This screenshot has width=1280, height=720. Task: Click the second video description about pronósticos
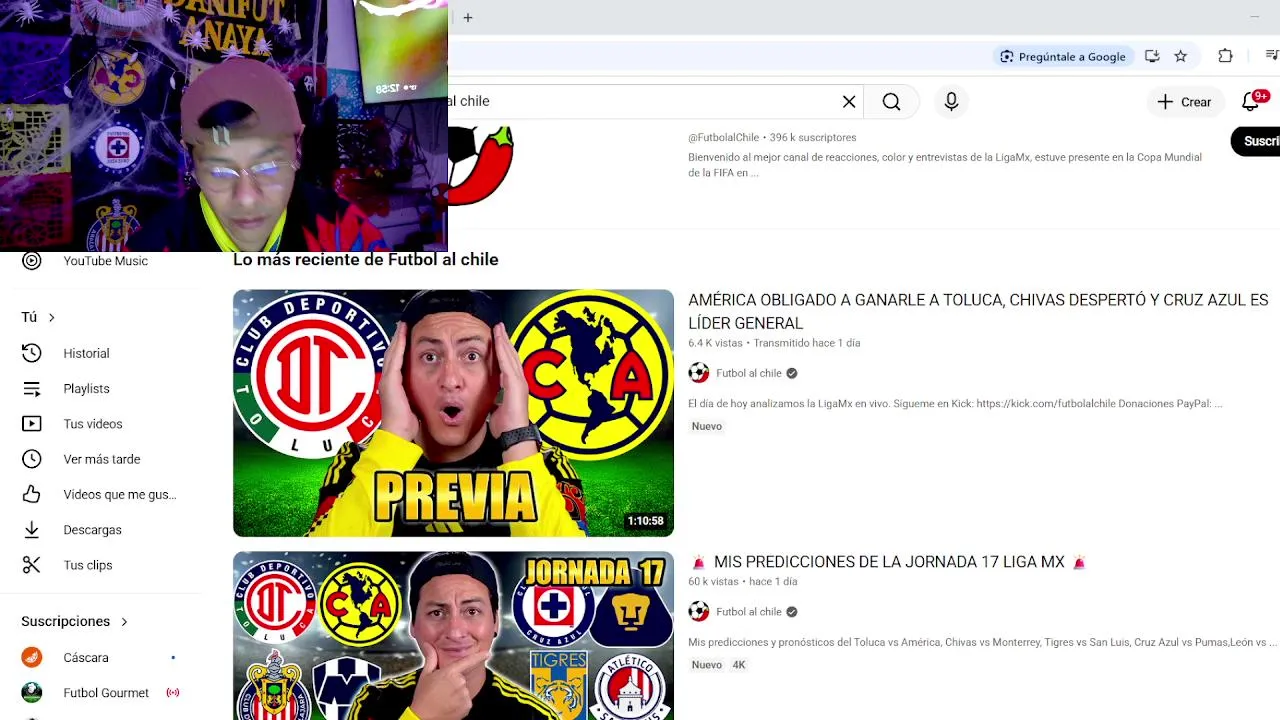tap(983, 643)
